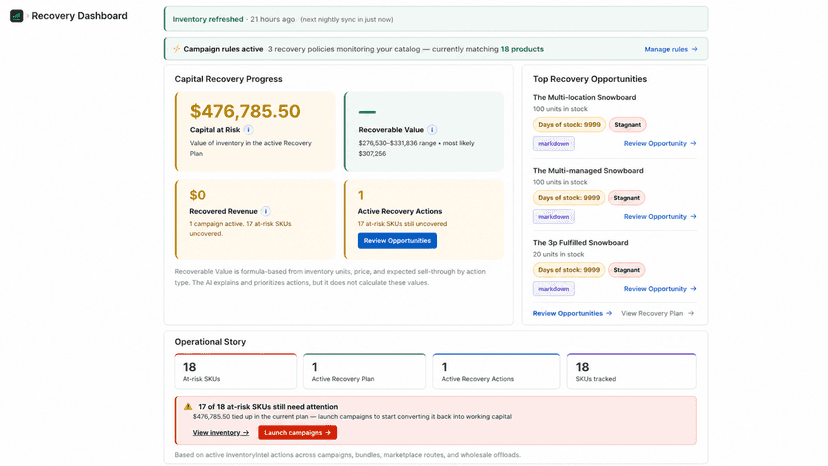Click the lightning bolt Campaign rules icon
828x466 pixels.
tap(176, 49)
